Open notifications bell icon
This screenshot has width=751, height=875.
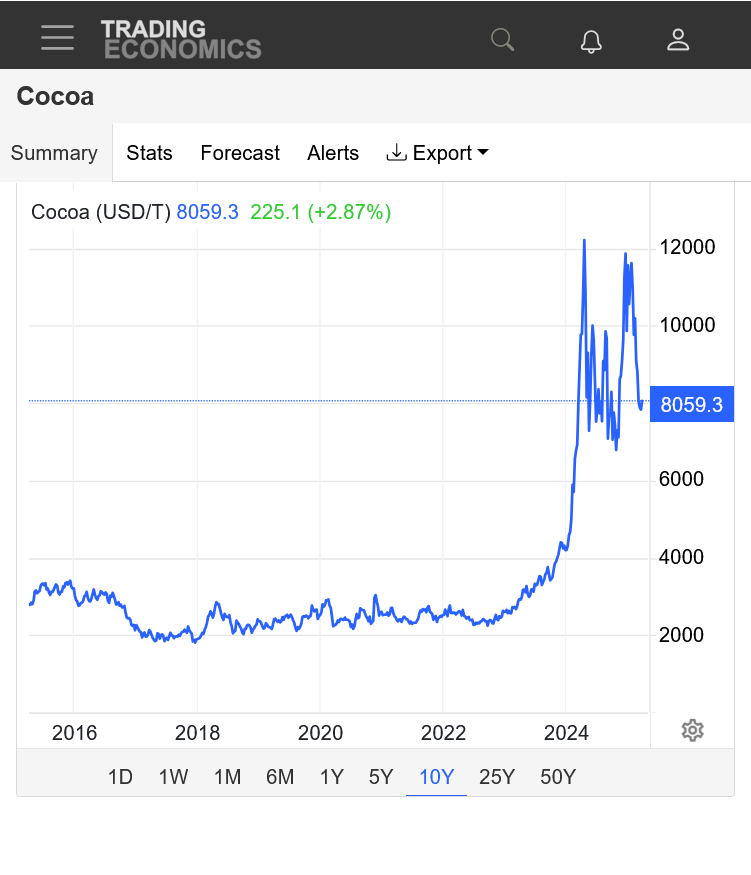click(591, 41)
